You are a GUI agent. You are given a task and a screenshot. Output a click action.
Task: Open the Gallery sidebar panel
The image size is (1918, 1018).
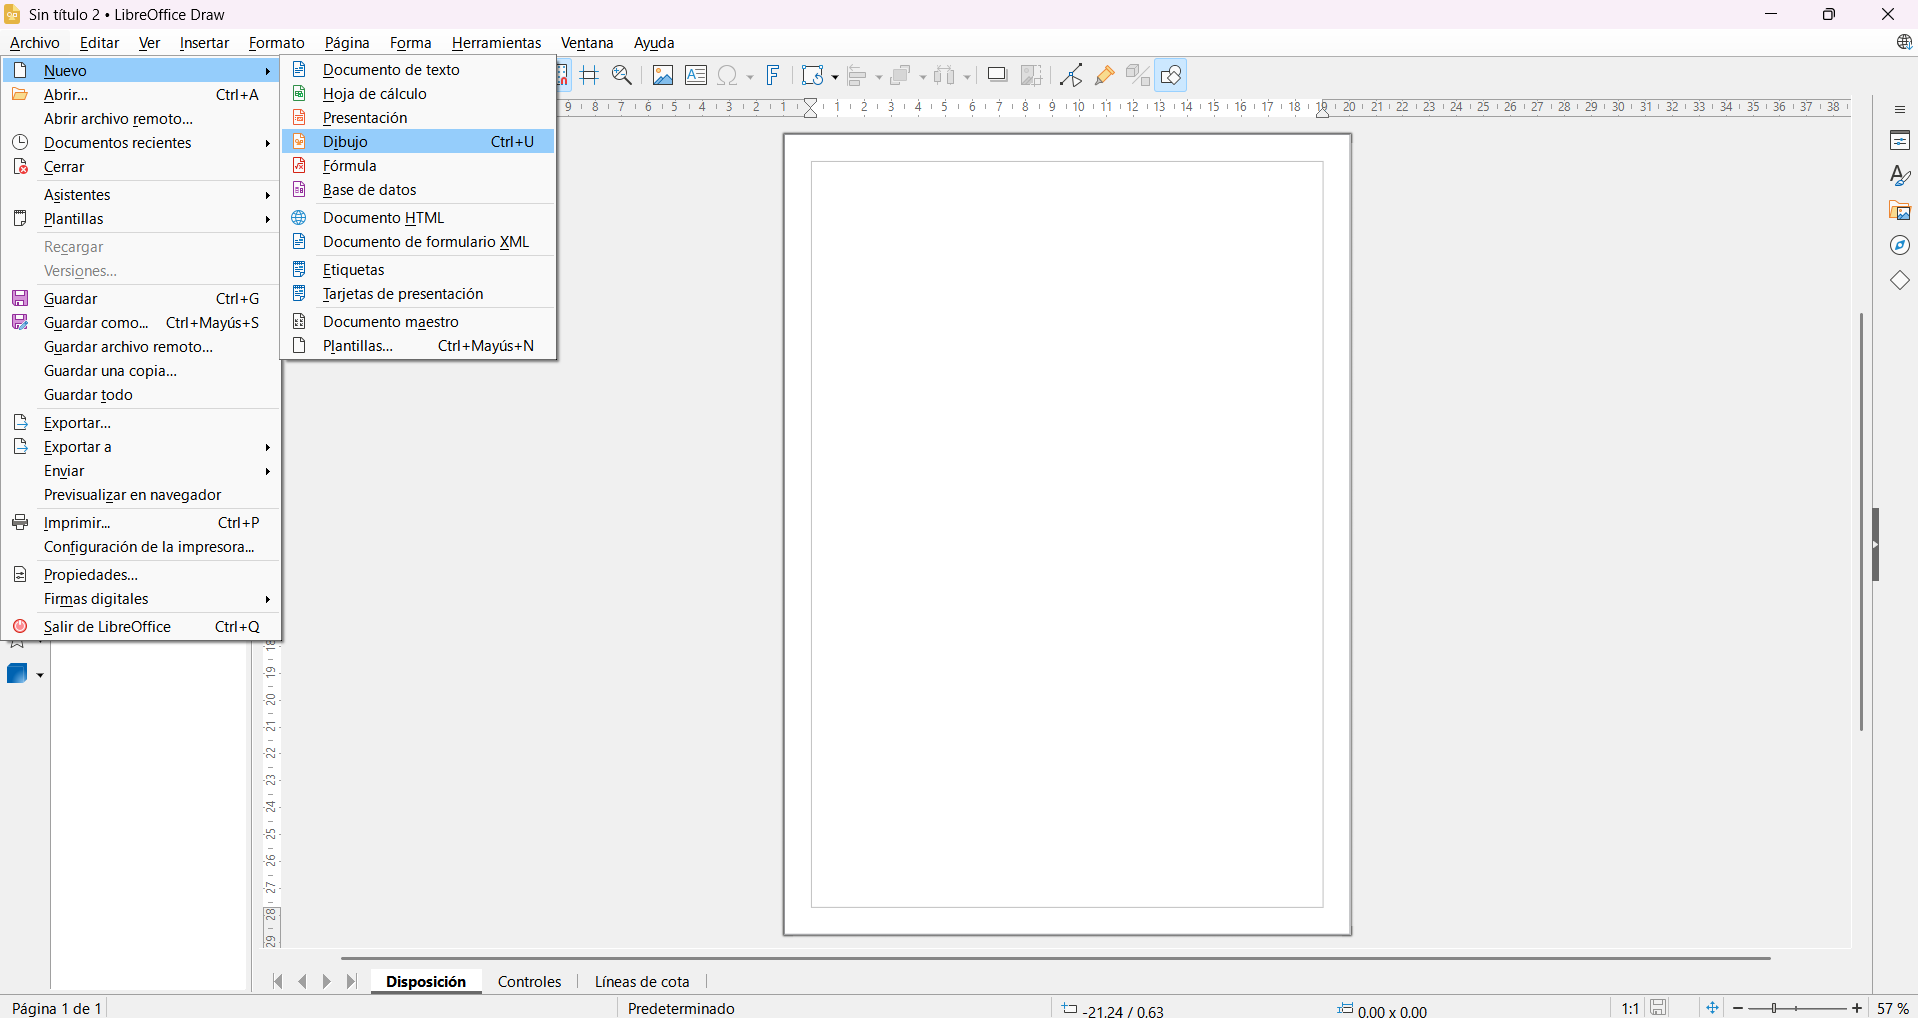click(1900, 211)
